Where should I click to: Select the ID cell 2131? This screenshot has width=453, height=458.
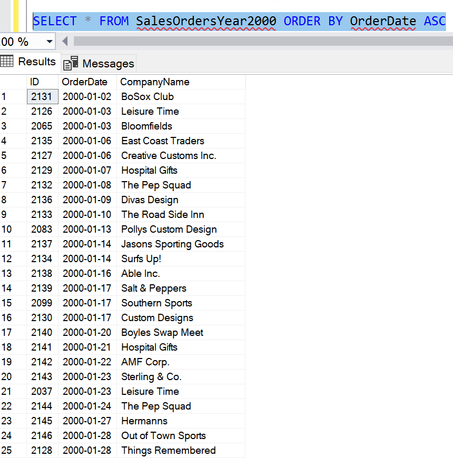tap(43, 97)
